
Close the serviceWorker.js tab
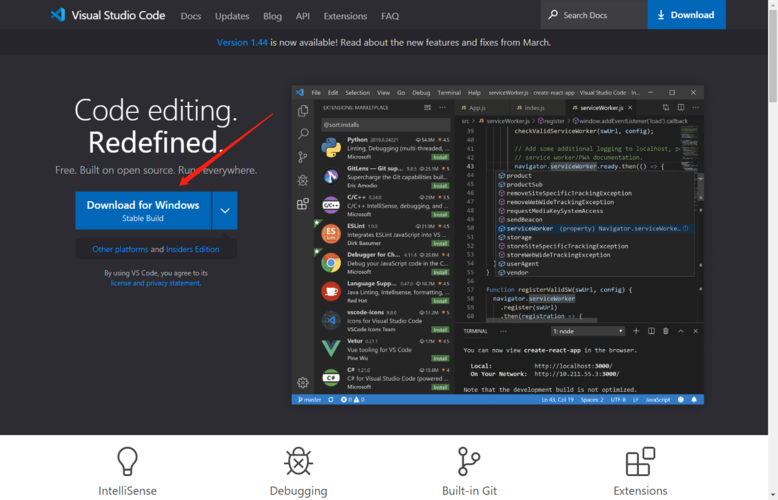(x=630, y=108)
